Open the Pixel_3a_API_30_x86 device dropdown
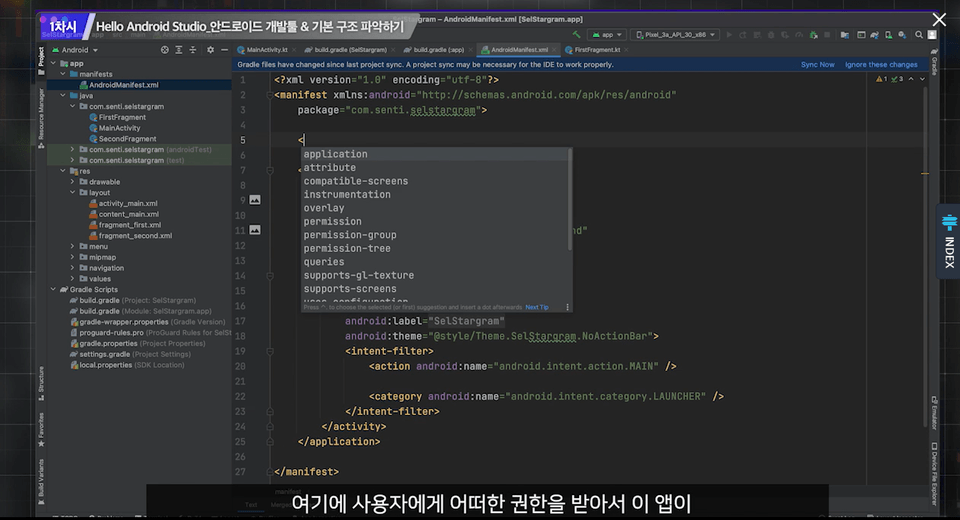The height and width of the screenshot is (520, 960). click(675, 35)
